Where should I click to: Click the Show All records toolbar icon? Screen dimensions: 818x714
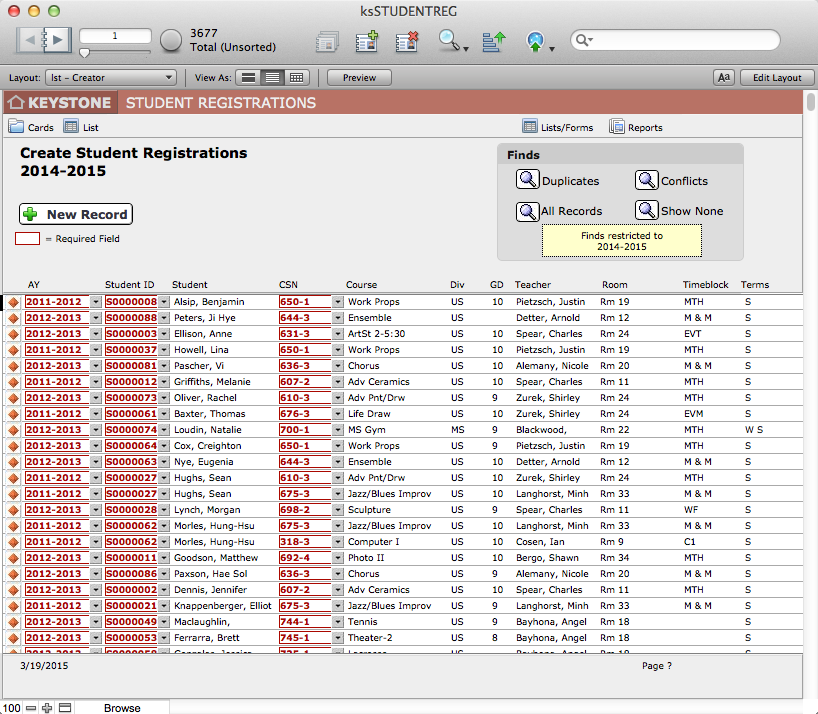pyautogui.click(x=327, y=41)
